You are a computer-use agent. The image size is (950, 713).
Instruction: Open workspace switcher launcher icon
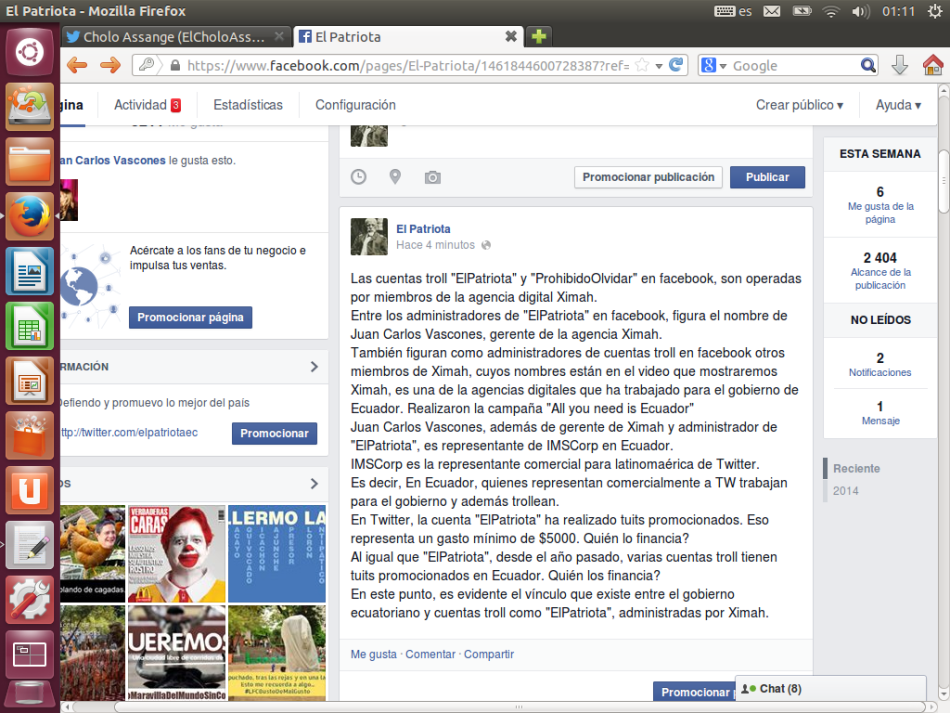coord(30,654)
